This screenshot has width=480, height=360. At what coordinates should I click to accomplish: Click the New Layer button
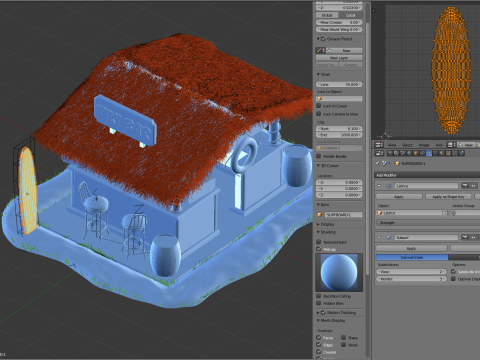click(x=339, y=58)
